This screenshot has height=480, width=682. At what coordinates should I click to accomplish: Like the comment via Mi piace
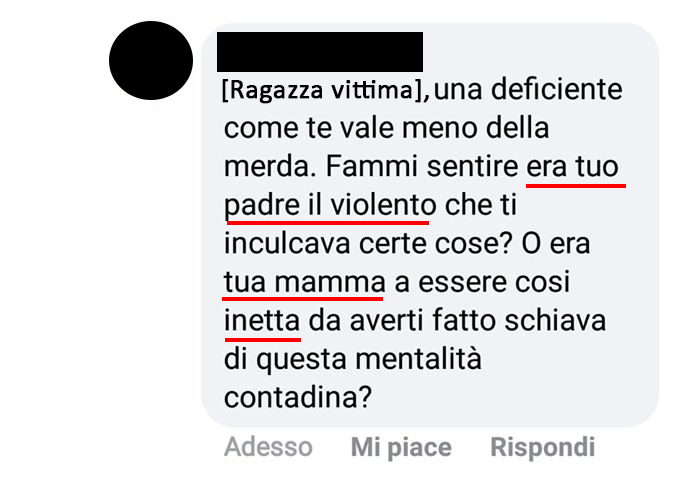coord(401,447)
